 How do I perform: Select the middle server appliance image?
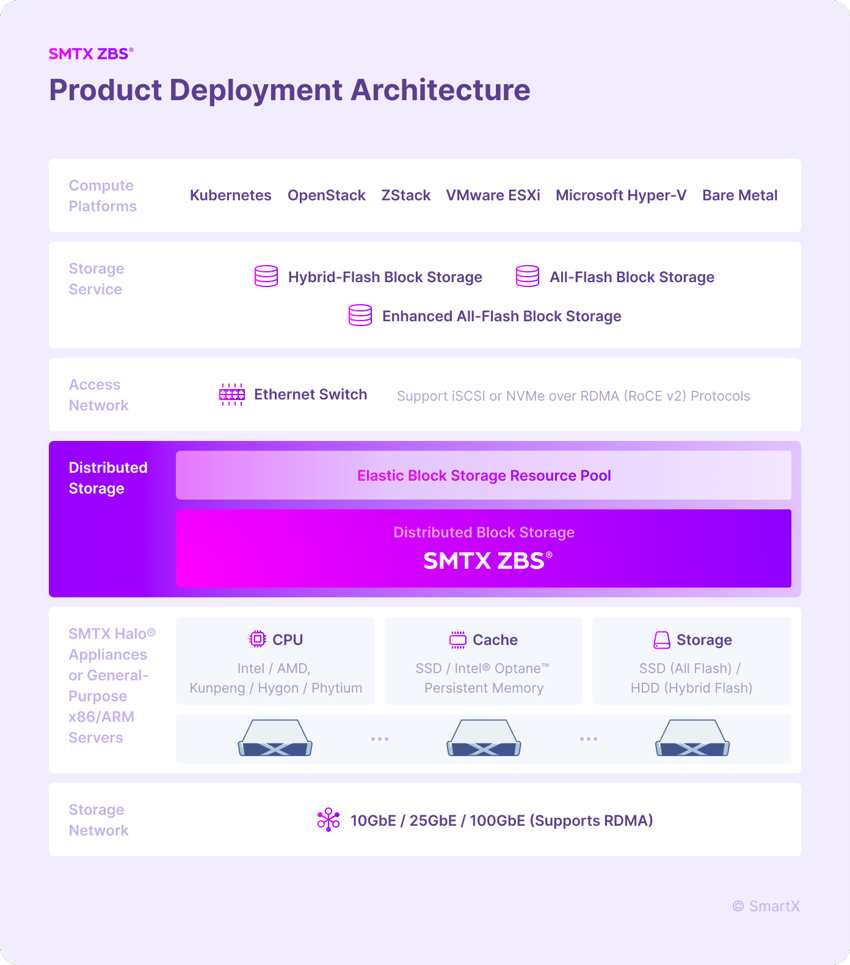coord(484,738)
